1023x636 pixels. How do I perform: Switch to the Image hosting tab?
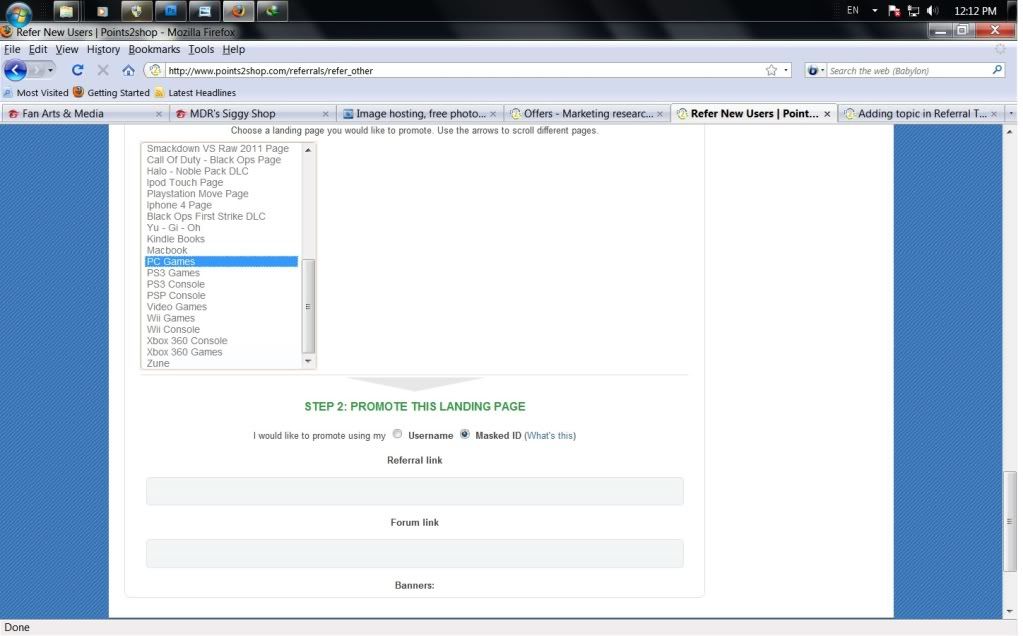point(421,114)
